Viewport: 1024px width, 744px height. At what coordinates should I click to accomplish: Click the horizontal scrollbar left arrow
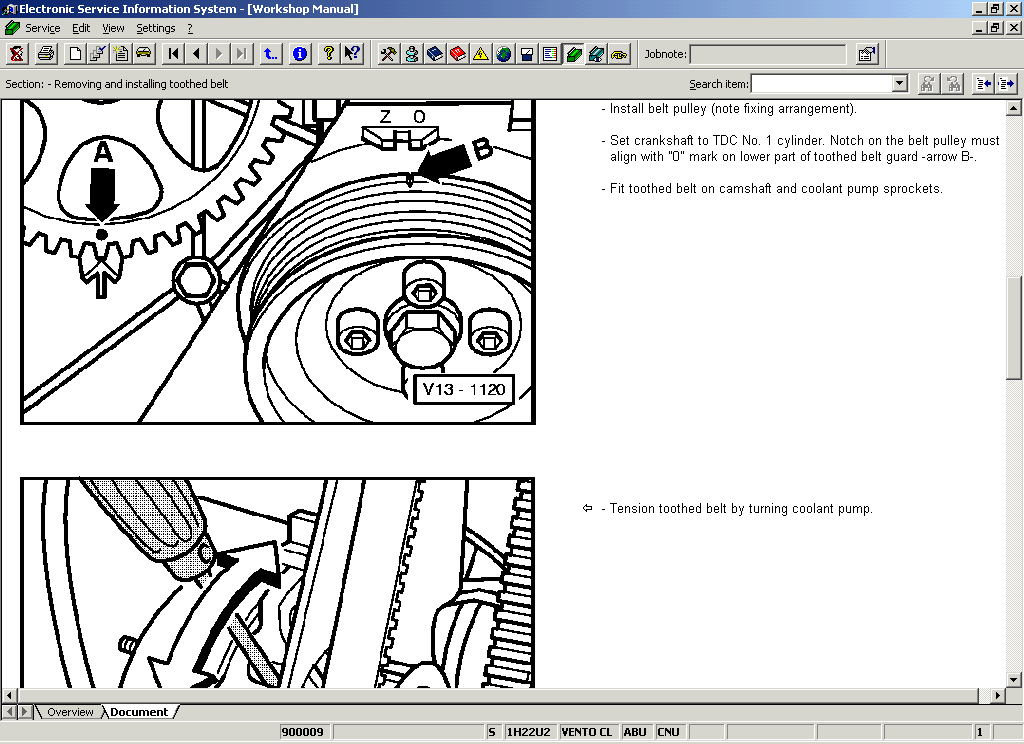9,696
